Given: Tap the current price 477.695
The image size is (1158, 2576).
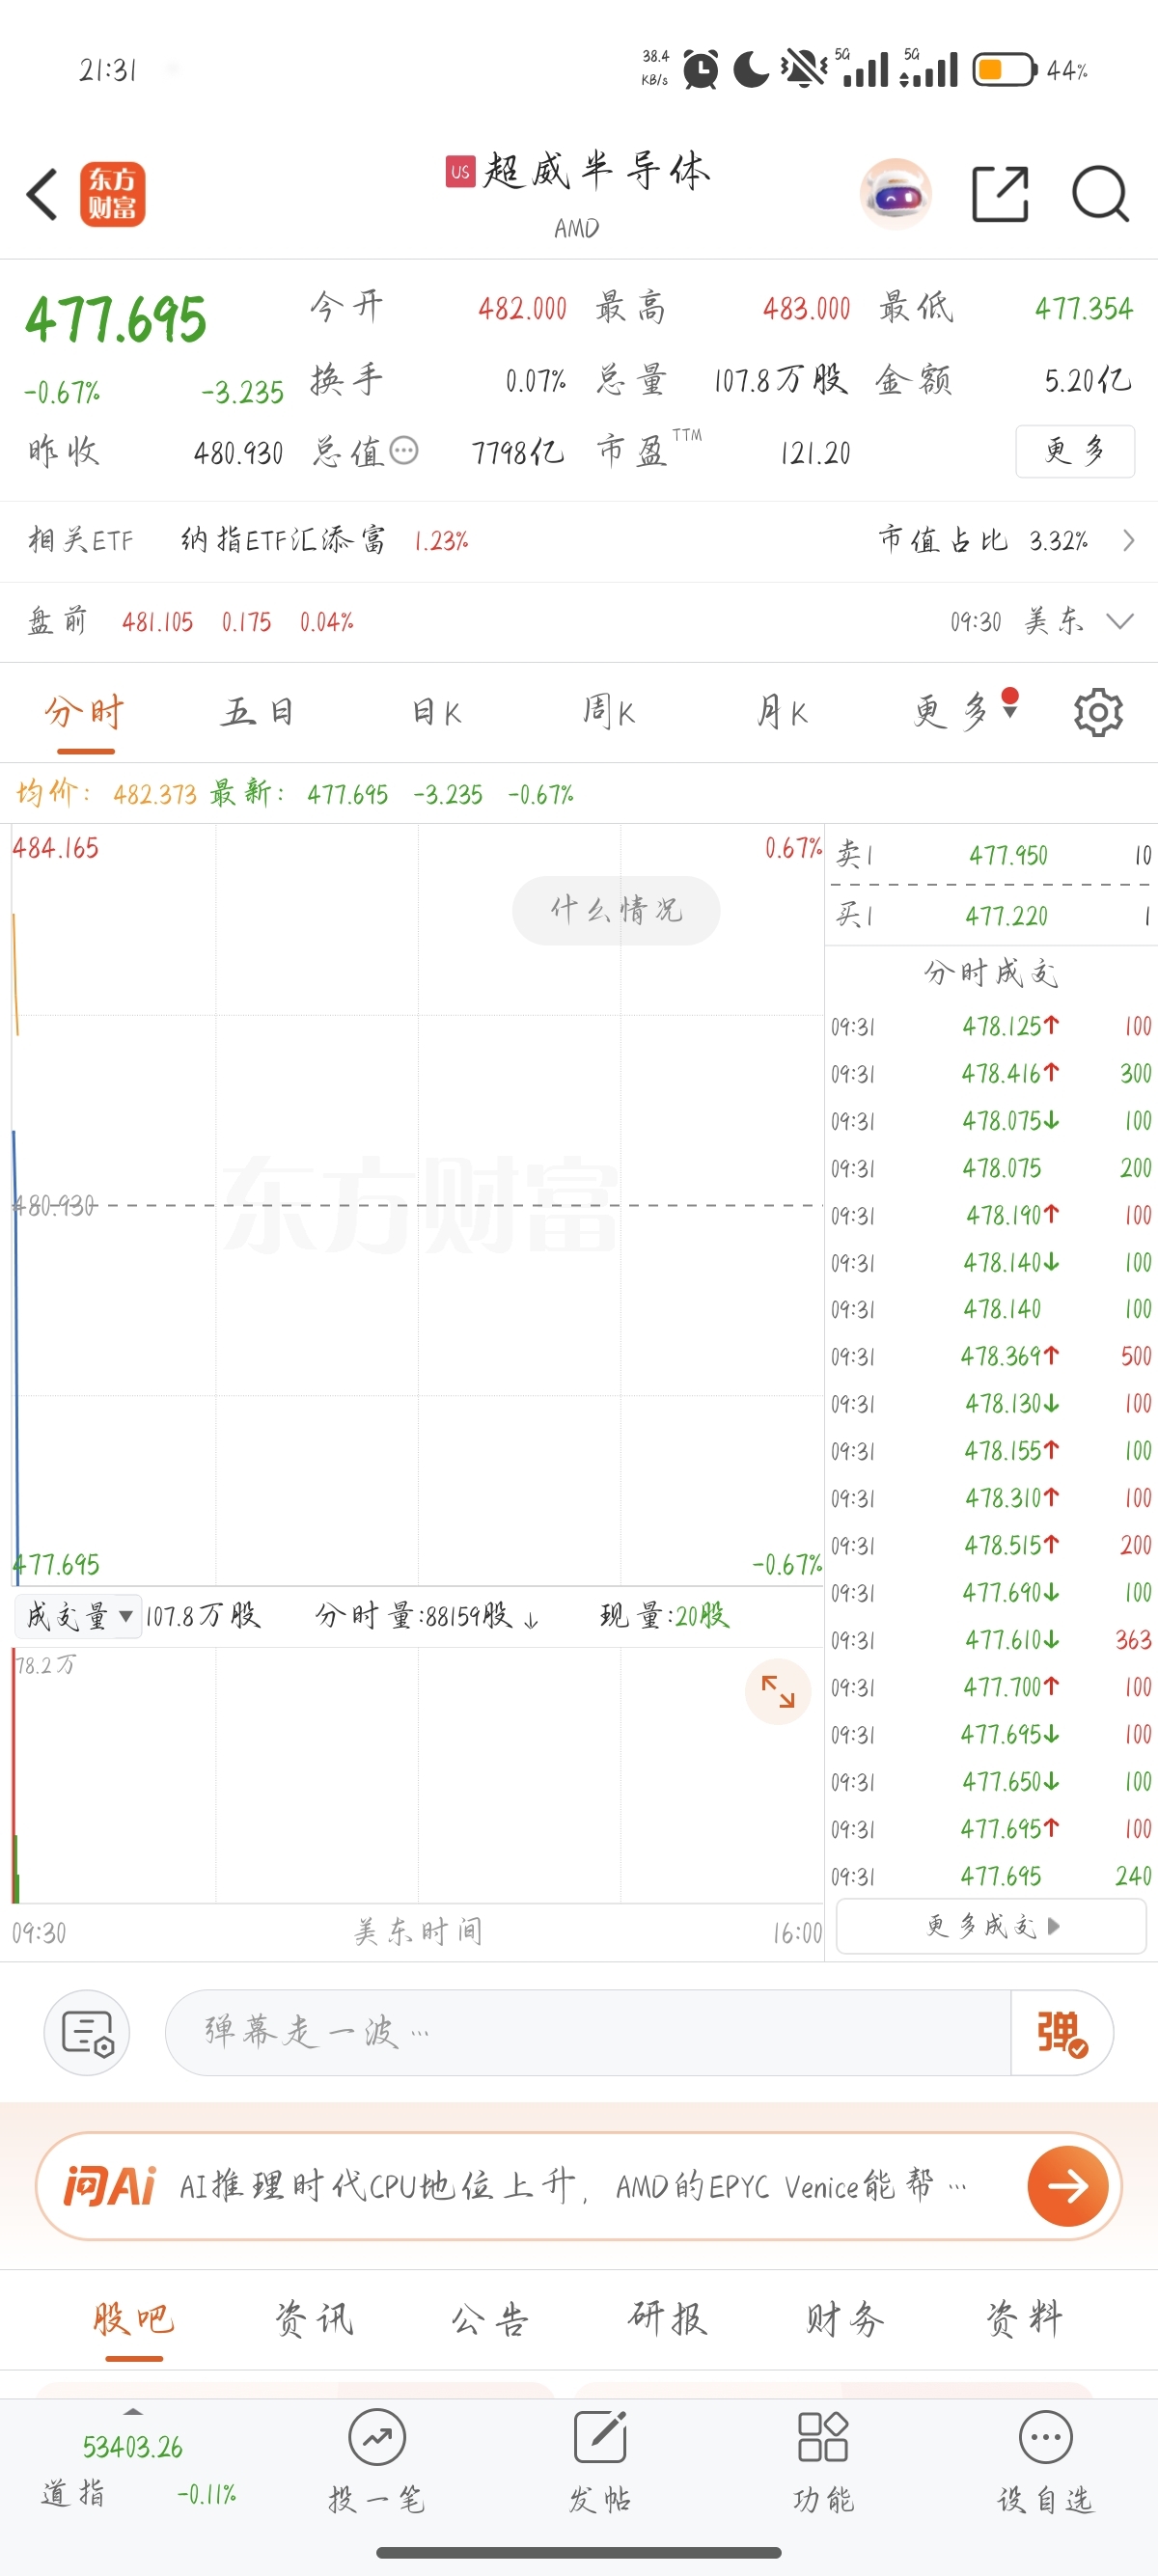Looking at the screenshot, I should pyautogui.click(x=116, y=320).
